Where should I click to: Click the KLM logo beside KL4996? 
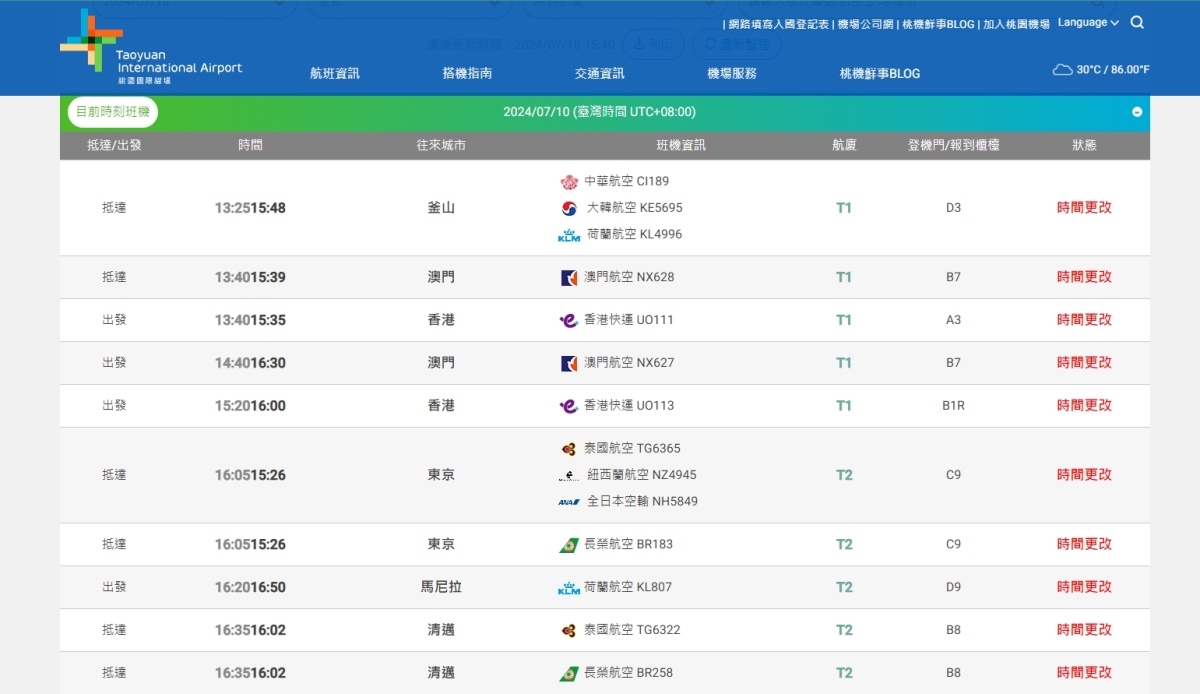point(569,235)
